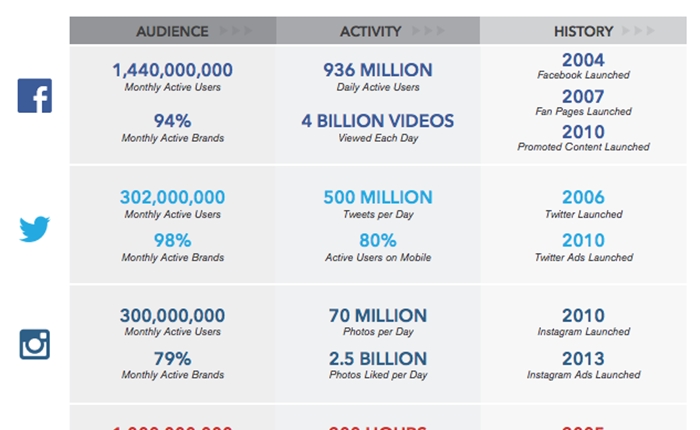Click the 4 Billion Videos statistic
Image resolution: width=700 pixels, height=430 pixels.
tap(378, 121)
